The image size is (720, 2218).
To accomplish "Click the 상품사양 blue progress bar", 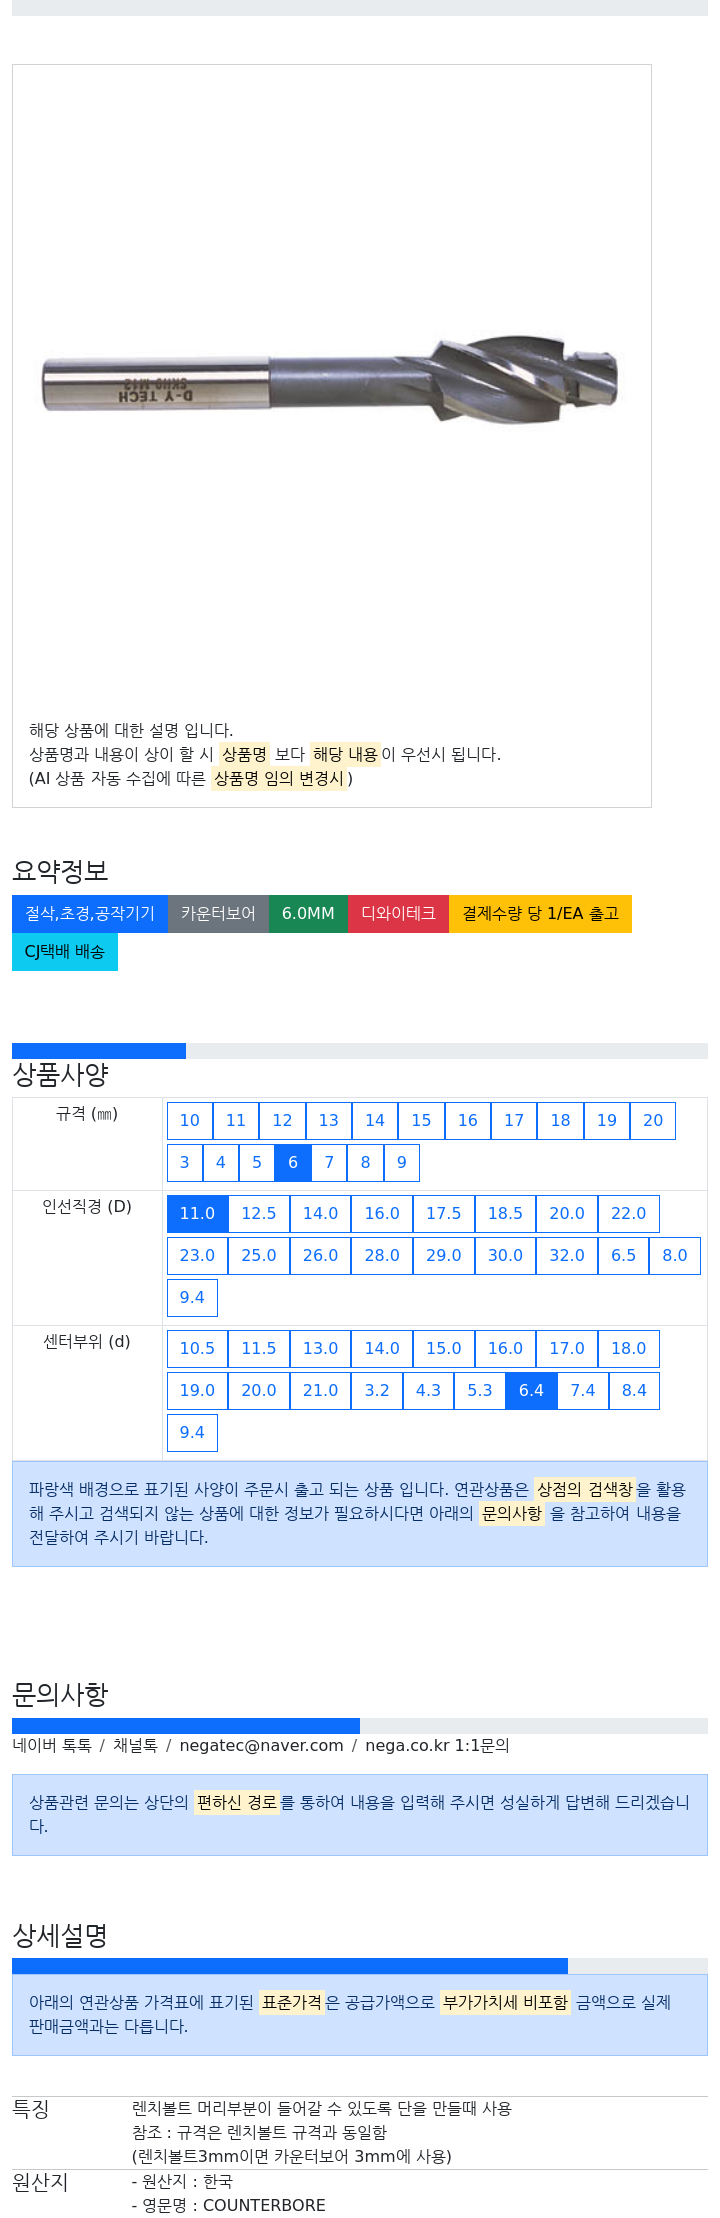I will [x=99, y=1051].
